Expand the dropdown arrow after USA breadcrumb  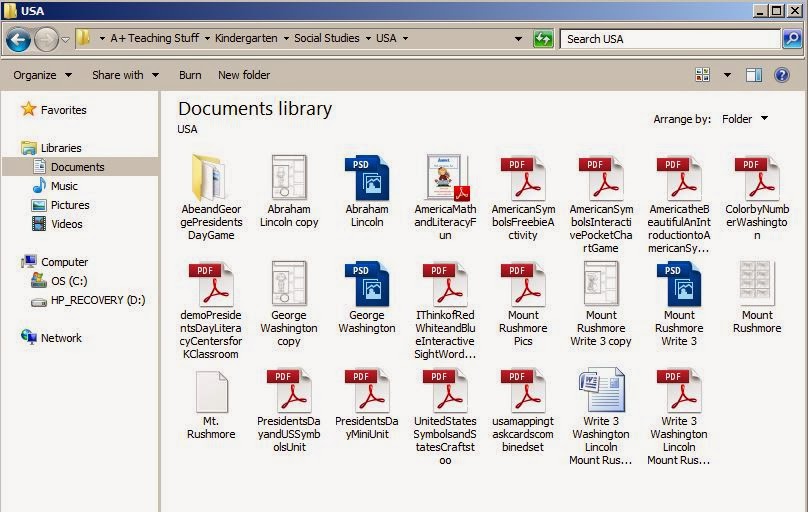click(406, 39)
